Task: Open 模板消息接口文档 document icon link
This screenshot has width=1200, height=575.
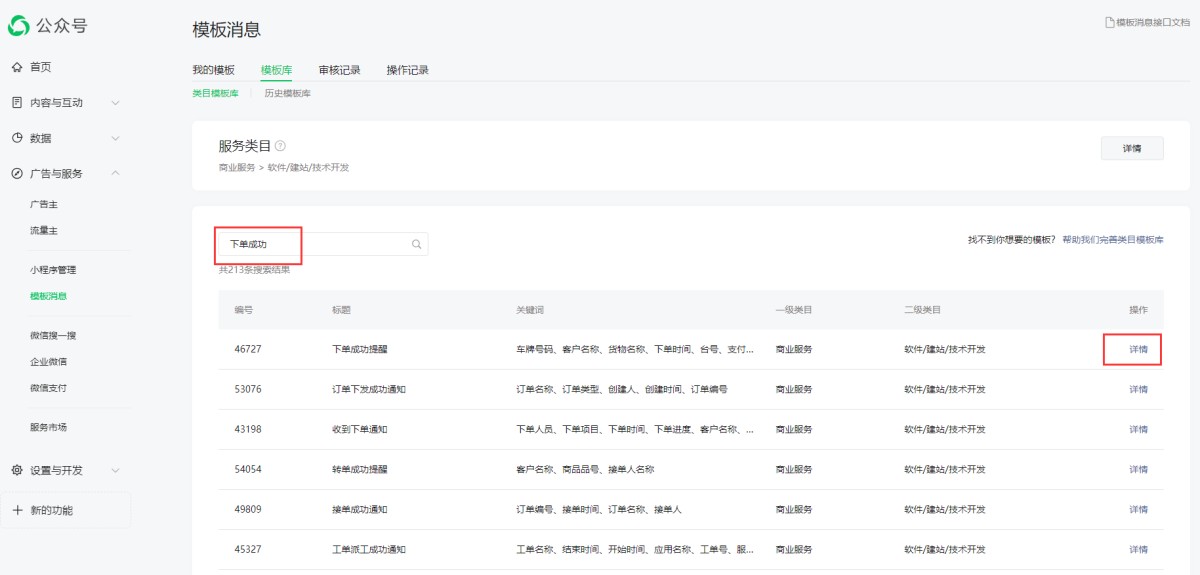Action: point(1109,22)
